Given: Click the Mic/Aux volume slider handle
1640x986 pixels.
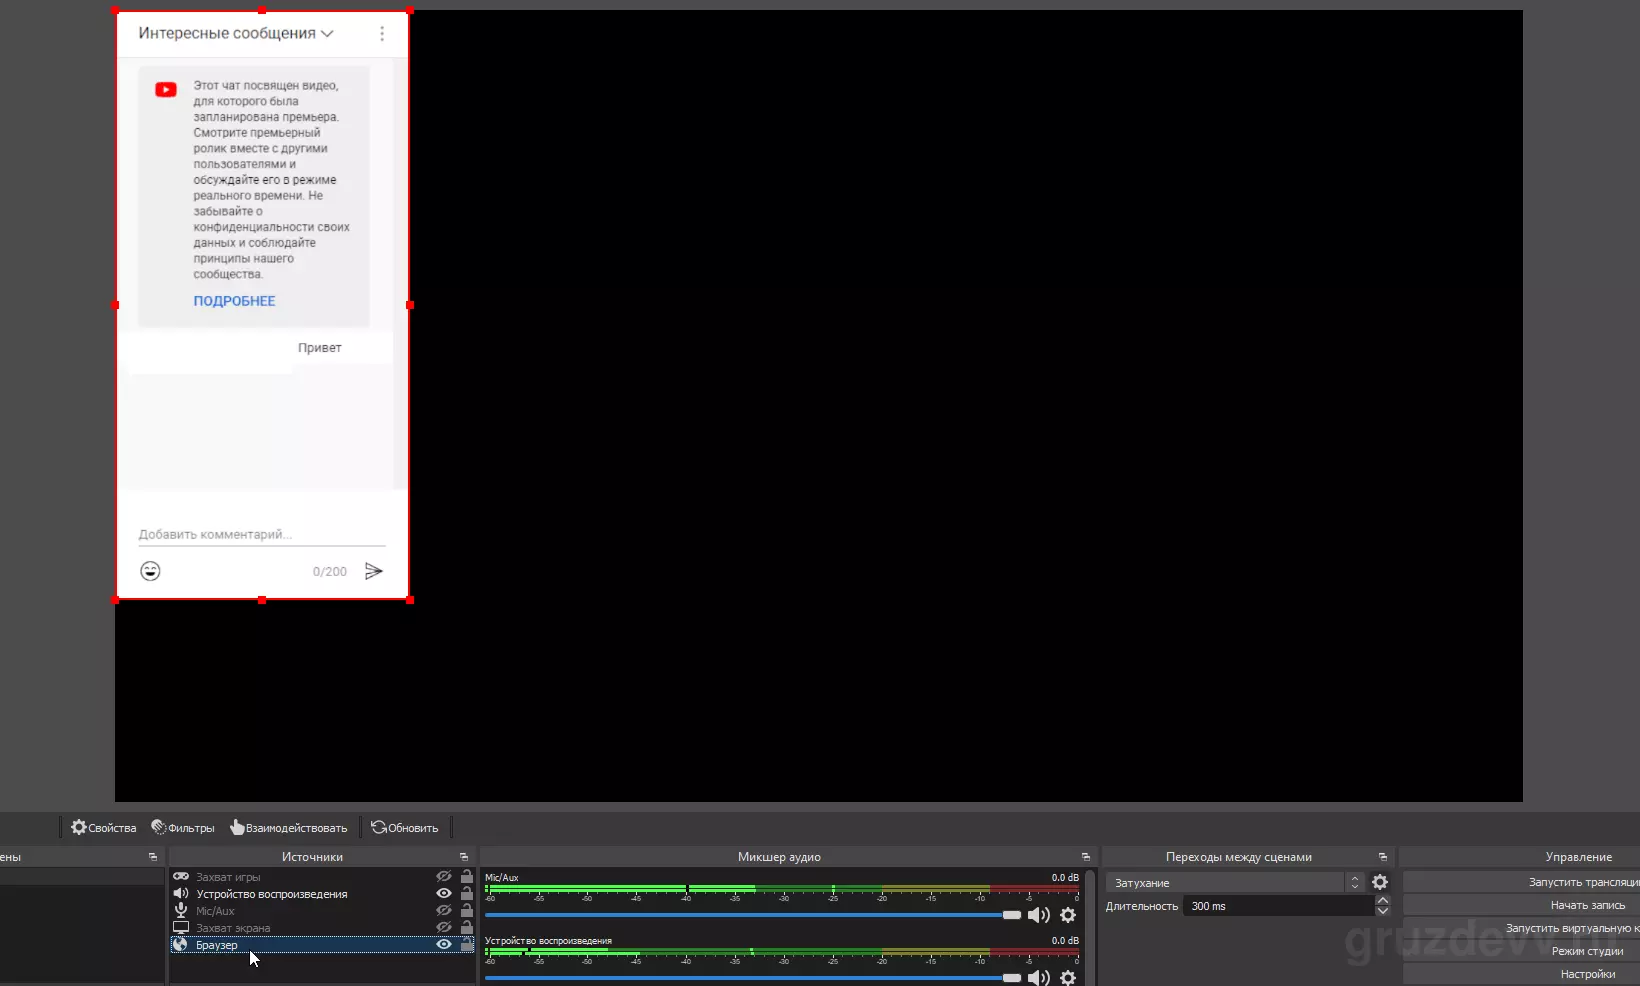Looking at the screenshot, I should [1011, 915].
